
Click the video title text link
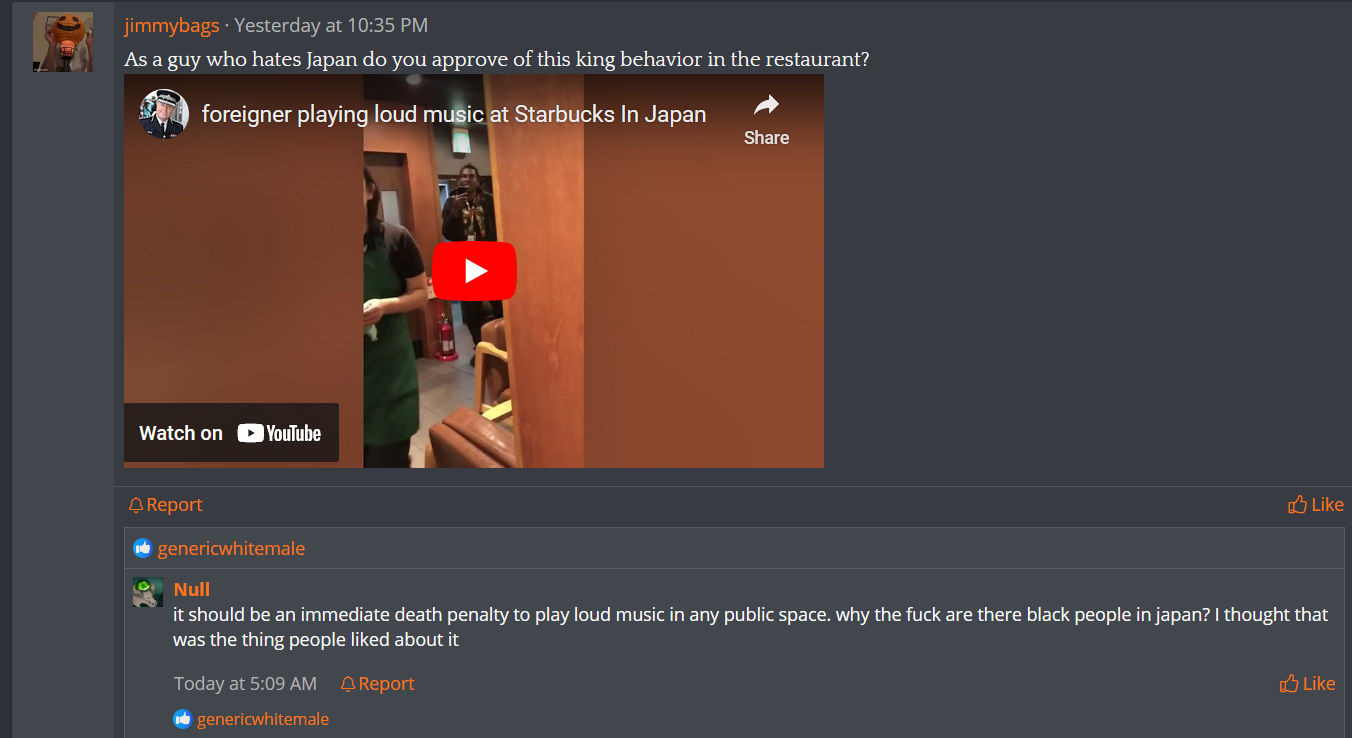pyautogui.click(x=454, y=114)
